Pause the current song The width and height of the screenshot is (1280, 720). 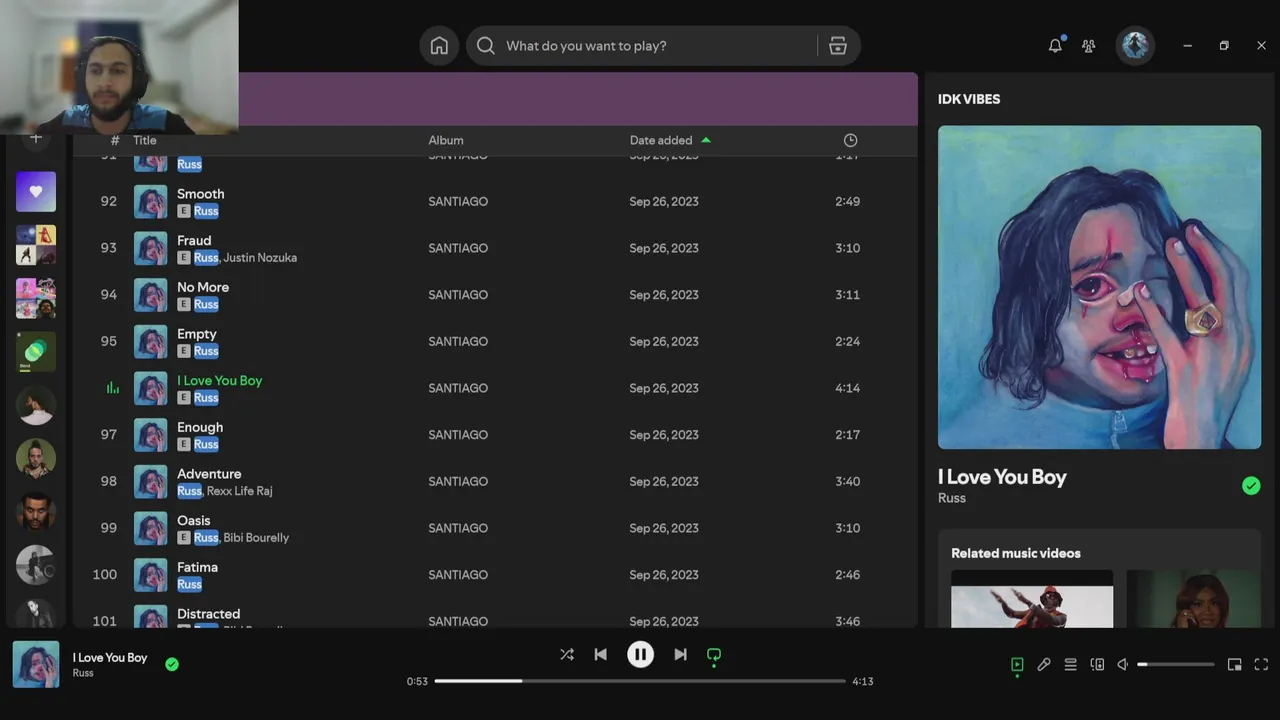640,654
